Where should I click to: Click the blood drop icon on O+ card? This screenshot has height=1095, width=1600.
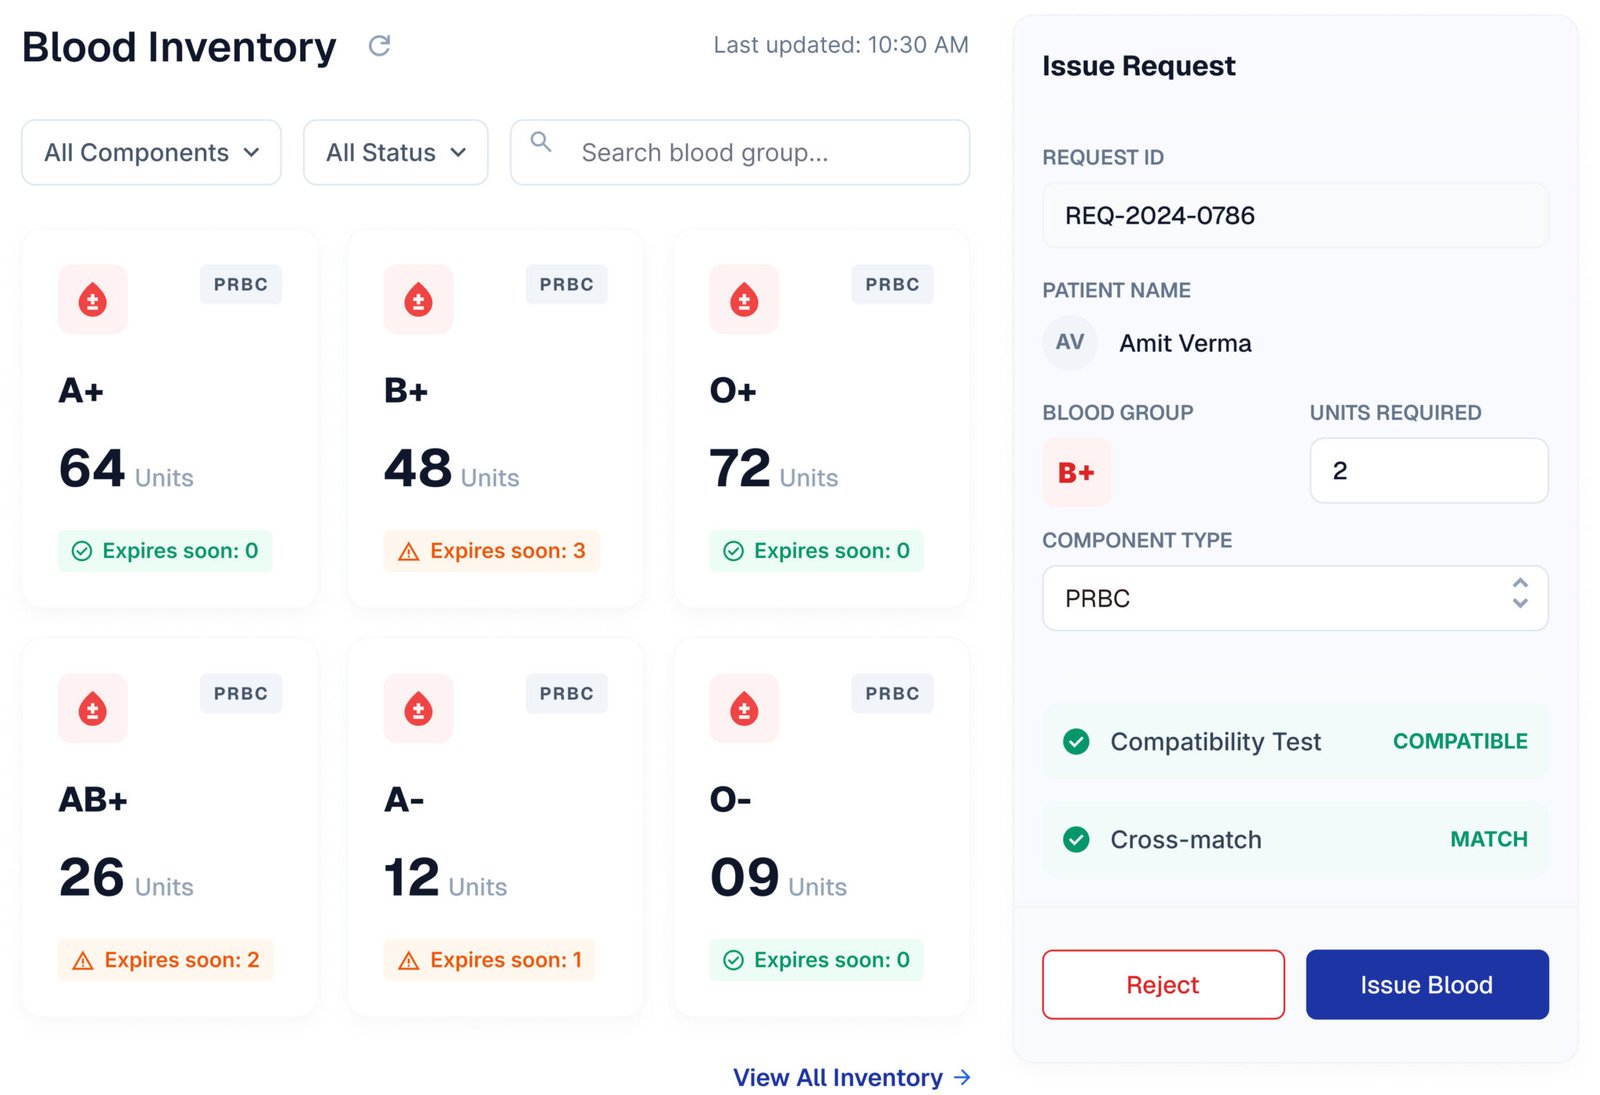click(744, 299)
